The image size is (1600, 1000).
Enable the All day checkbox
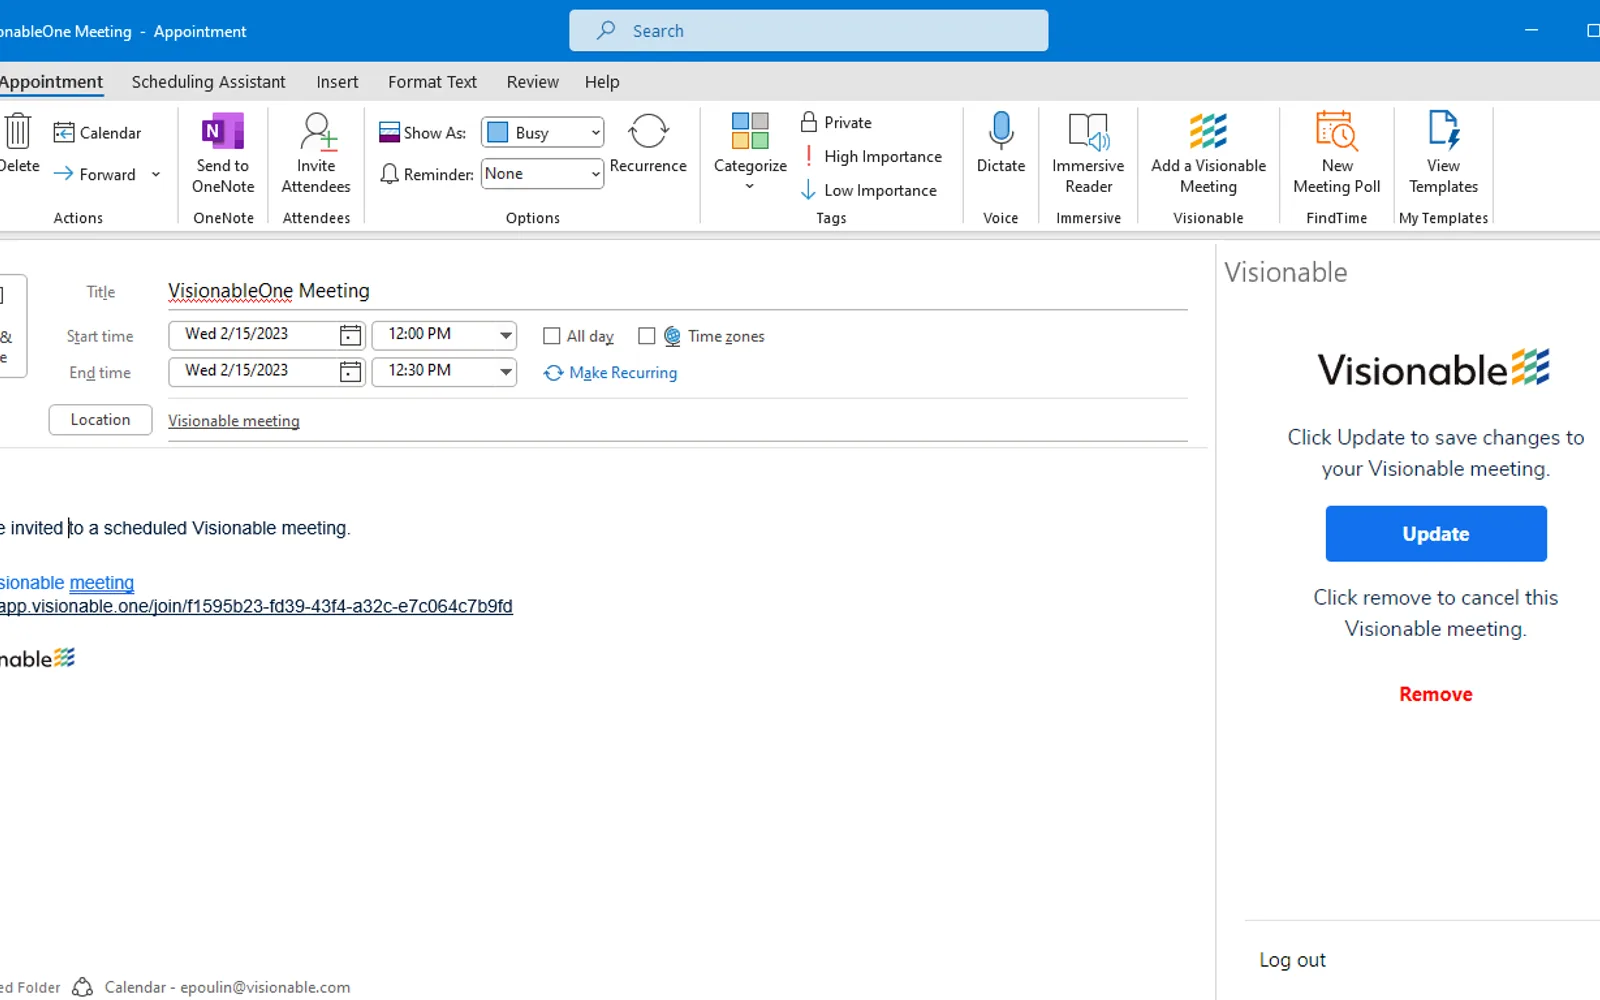(552, 336)
